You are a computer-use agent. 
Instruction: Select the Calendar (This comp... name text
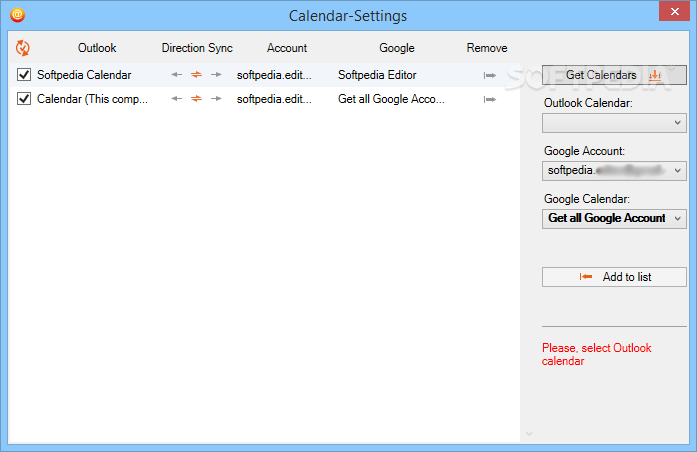tap(92, 99)
